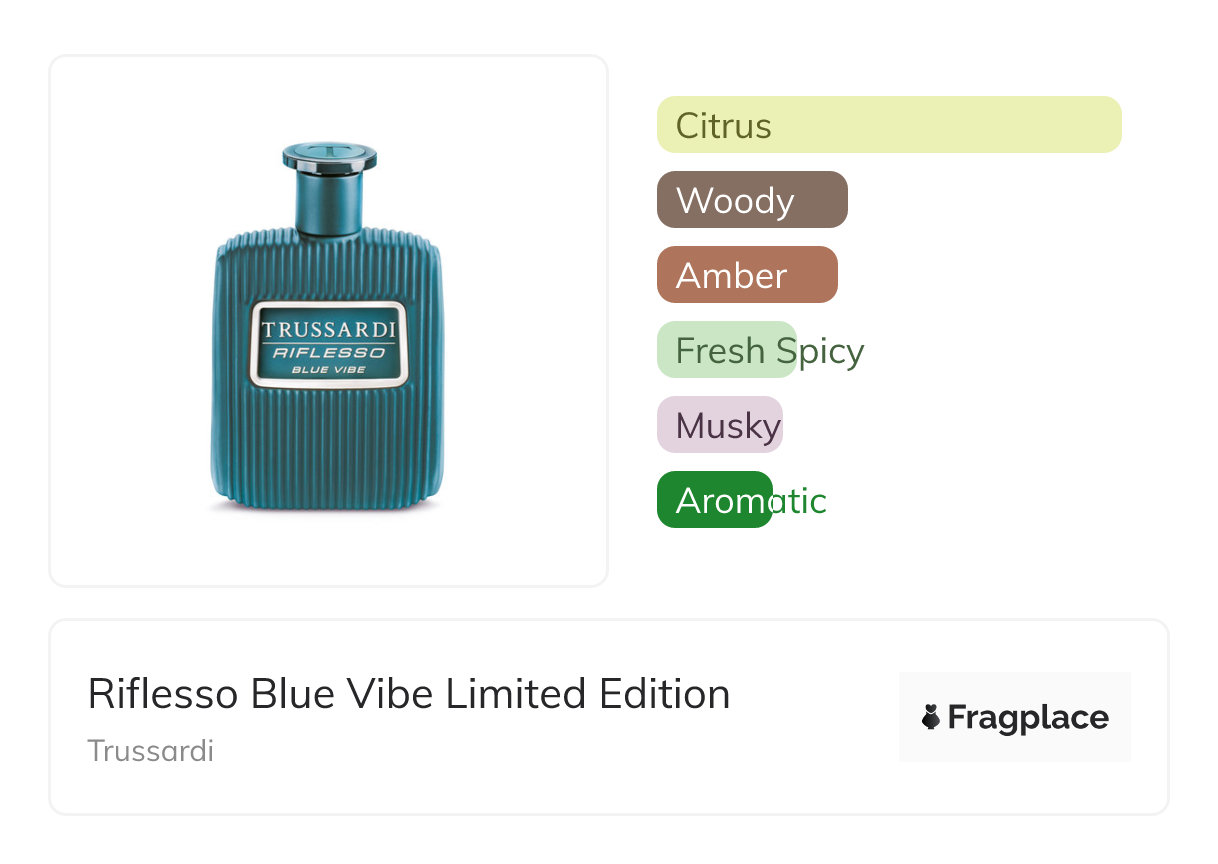The image size is (1218, 864).
Task: Choose the Fresh Spicy accord bar
Action: pyautogui.click(x=727, y=350)
